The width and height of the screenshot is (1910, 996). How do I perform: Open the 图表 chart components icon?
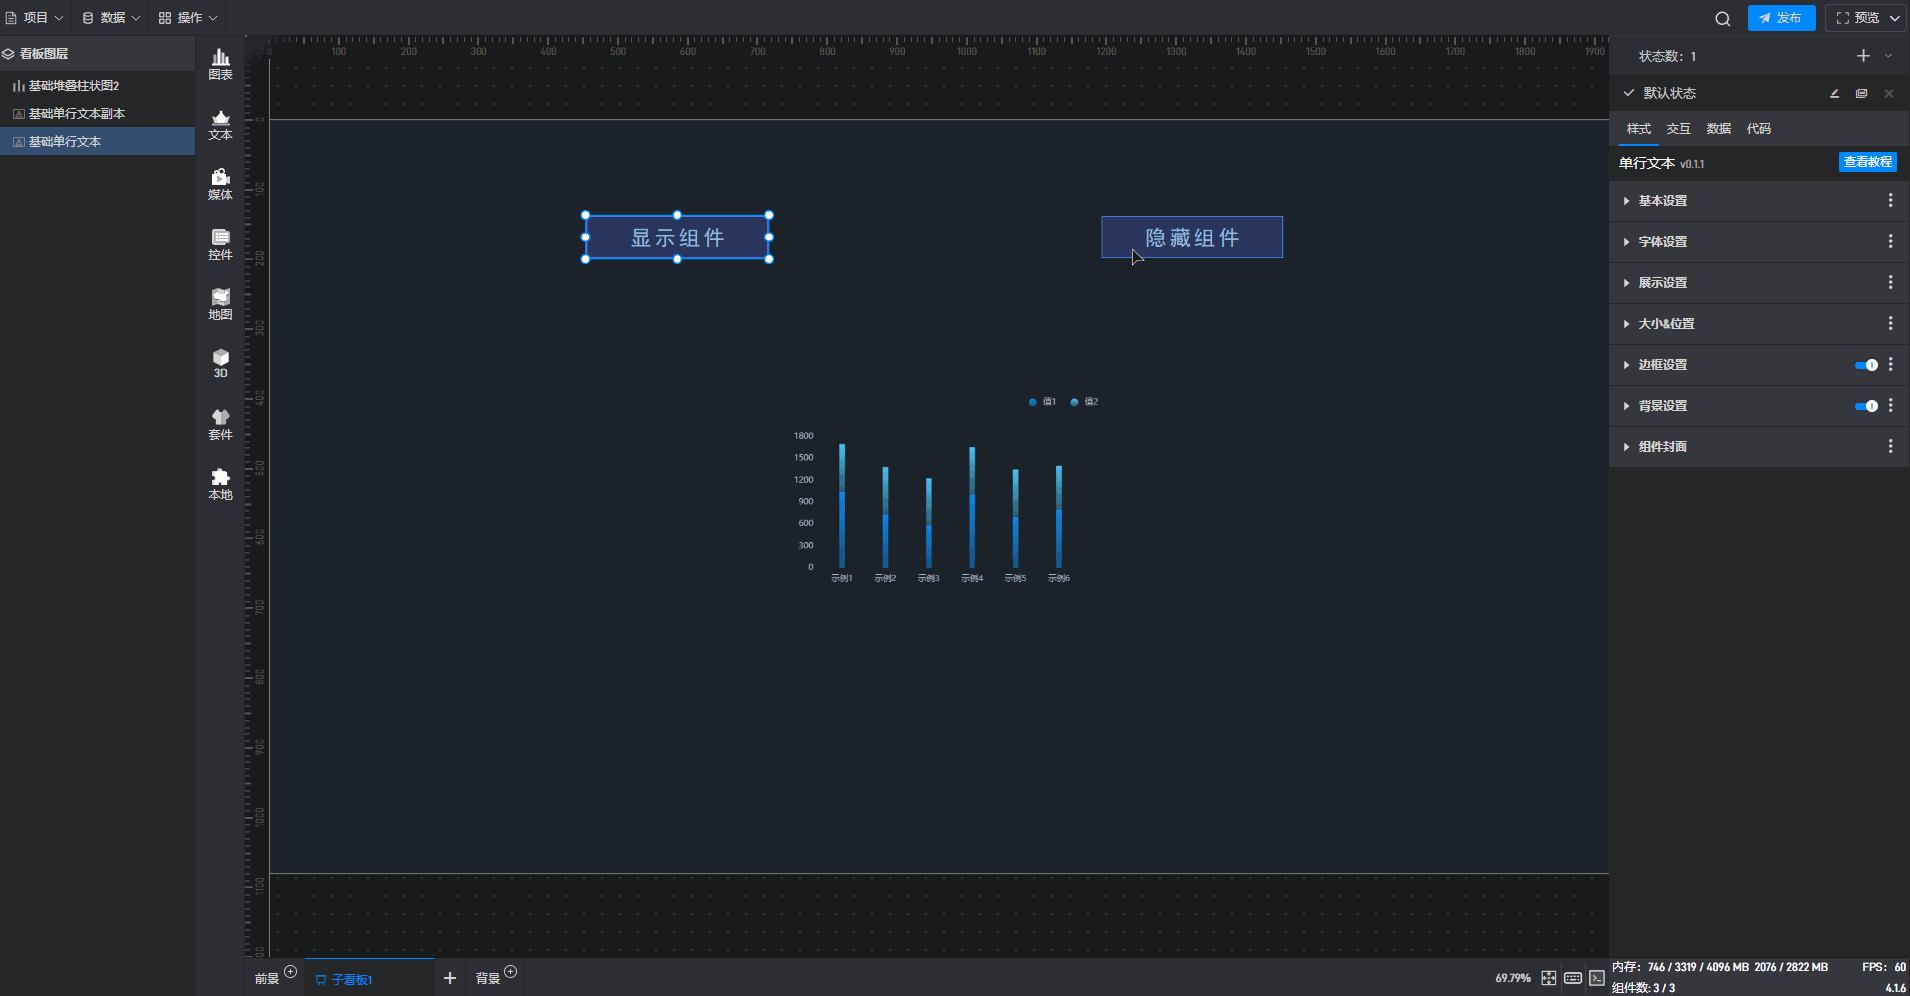point(220,65)
